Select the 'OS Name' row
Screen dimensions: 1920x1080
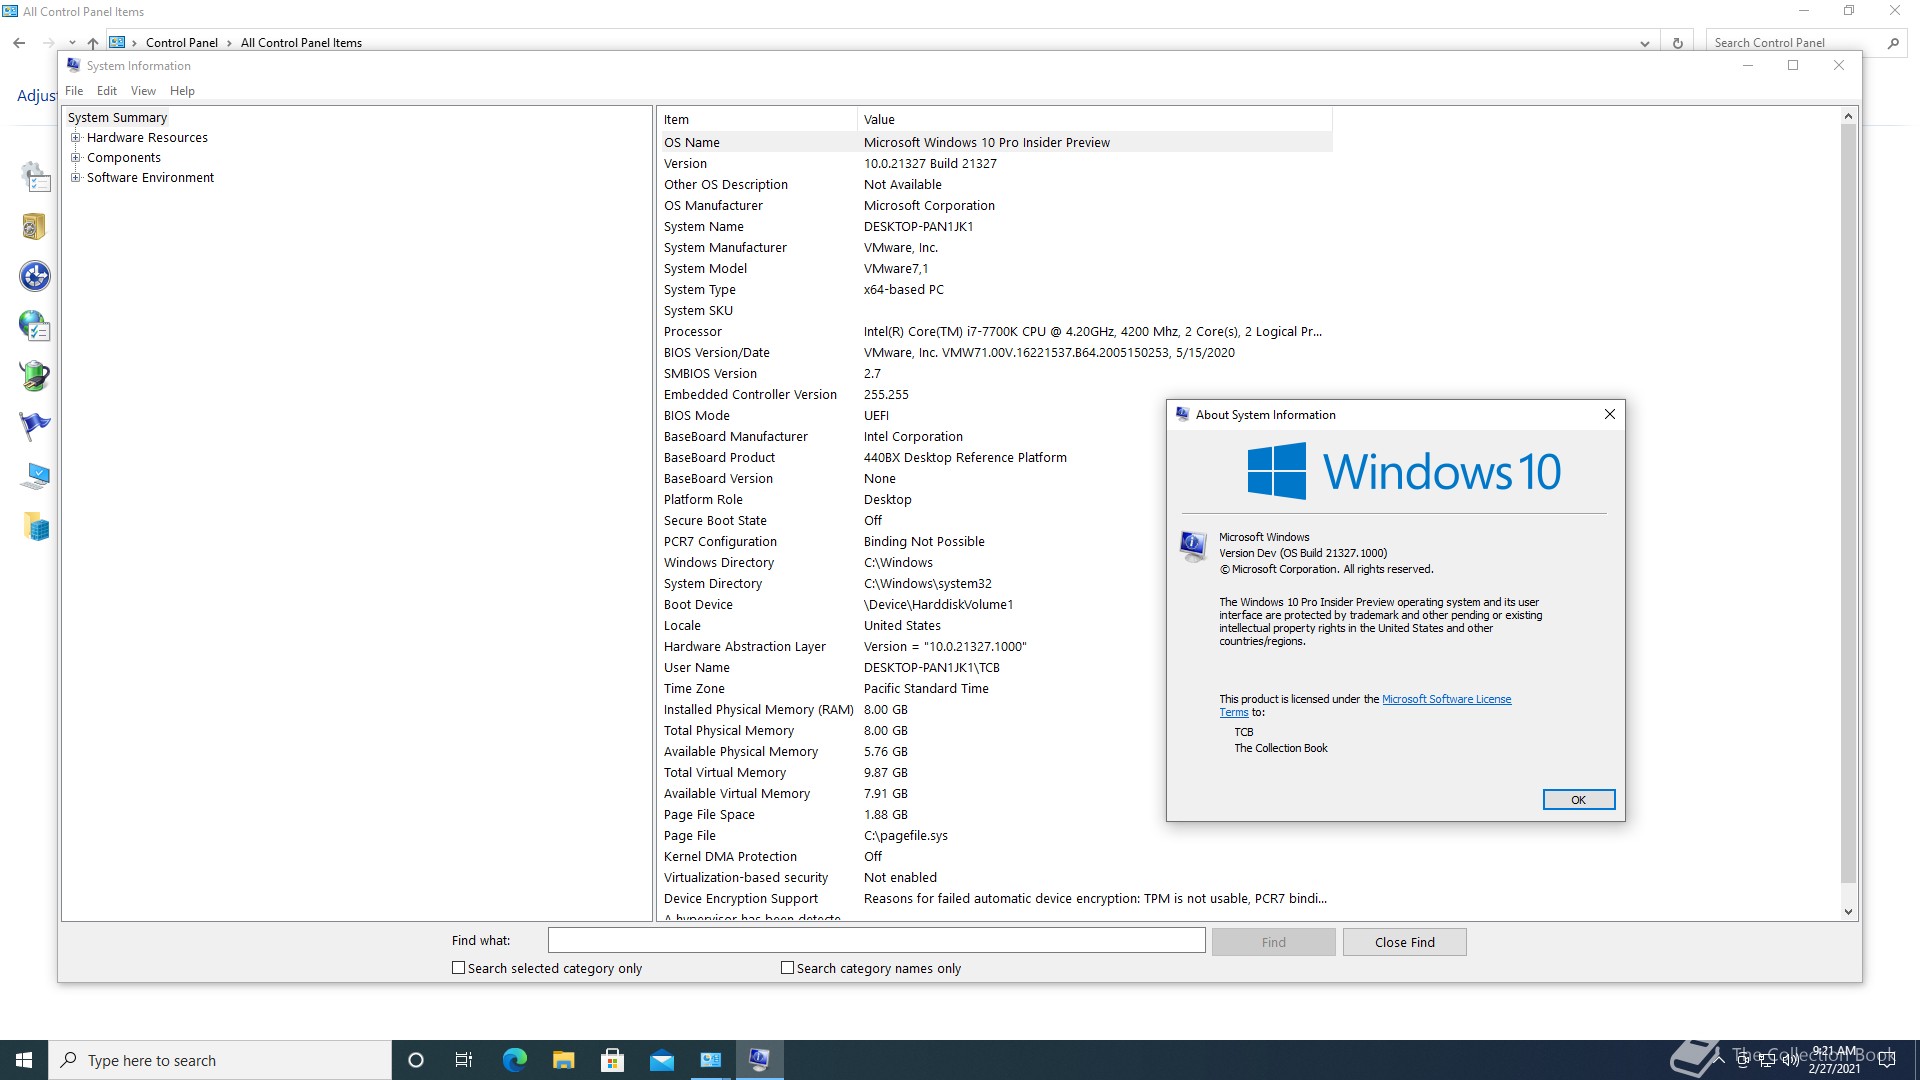(996, 142)
